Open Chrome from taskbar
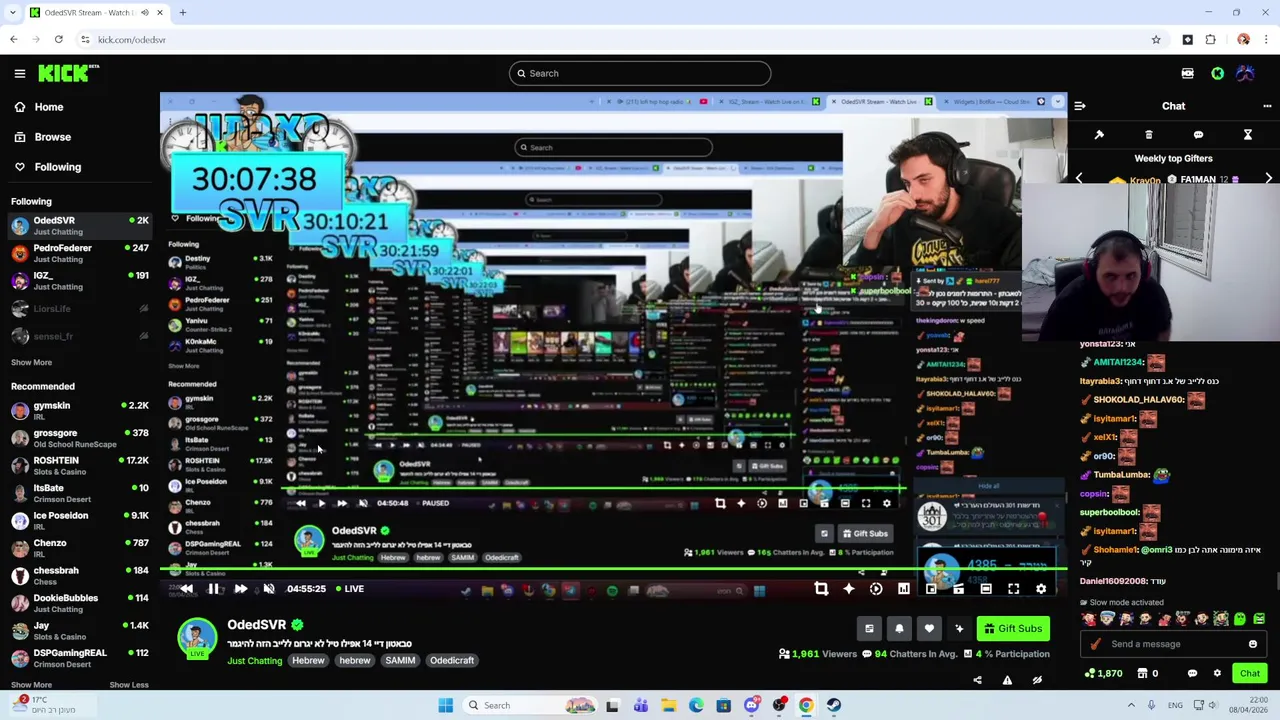1280x720 pixels. 806,705
